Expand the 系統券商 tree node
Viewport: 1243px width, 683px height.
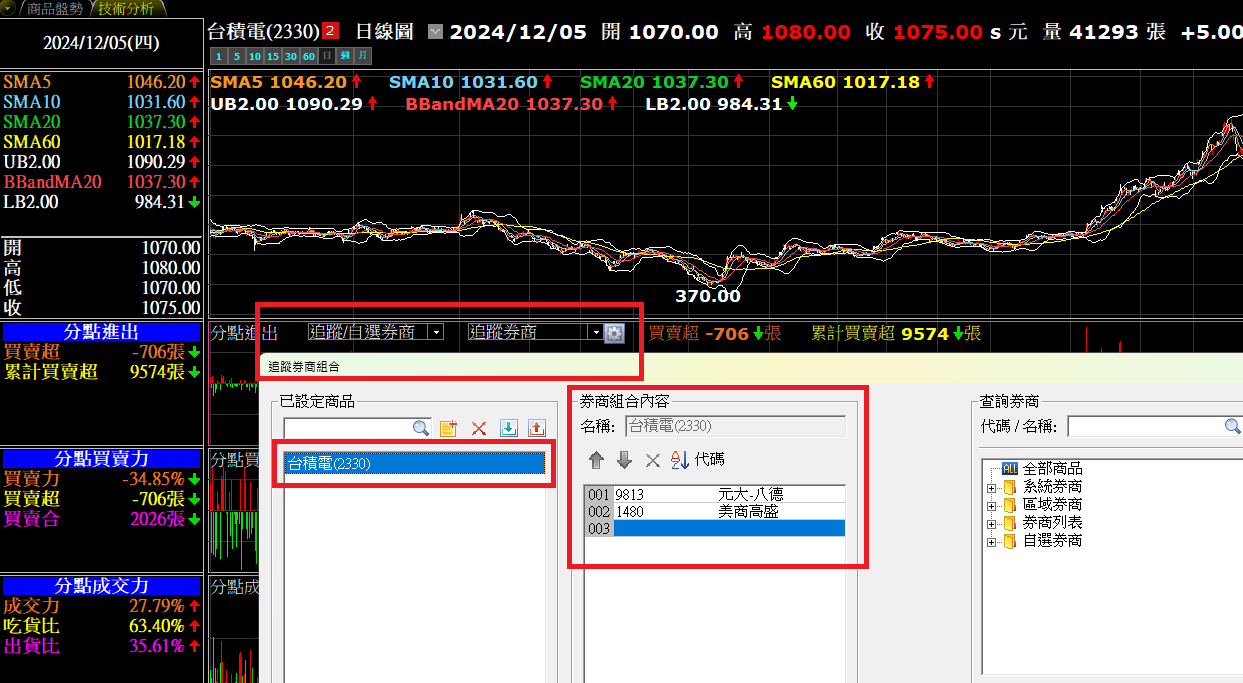point(992,487)
